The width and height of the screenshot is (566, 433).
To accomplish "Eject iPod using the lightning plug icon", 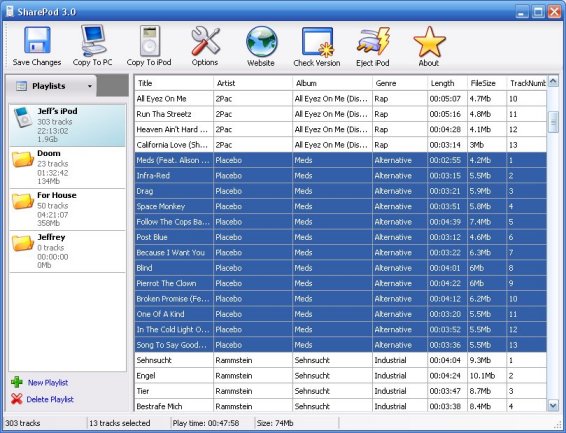I will pos(373,41).
